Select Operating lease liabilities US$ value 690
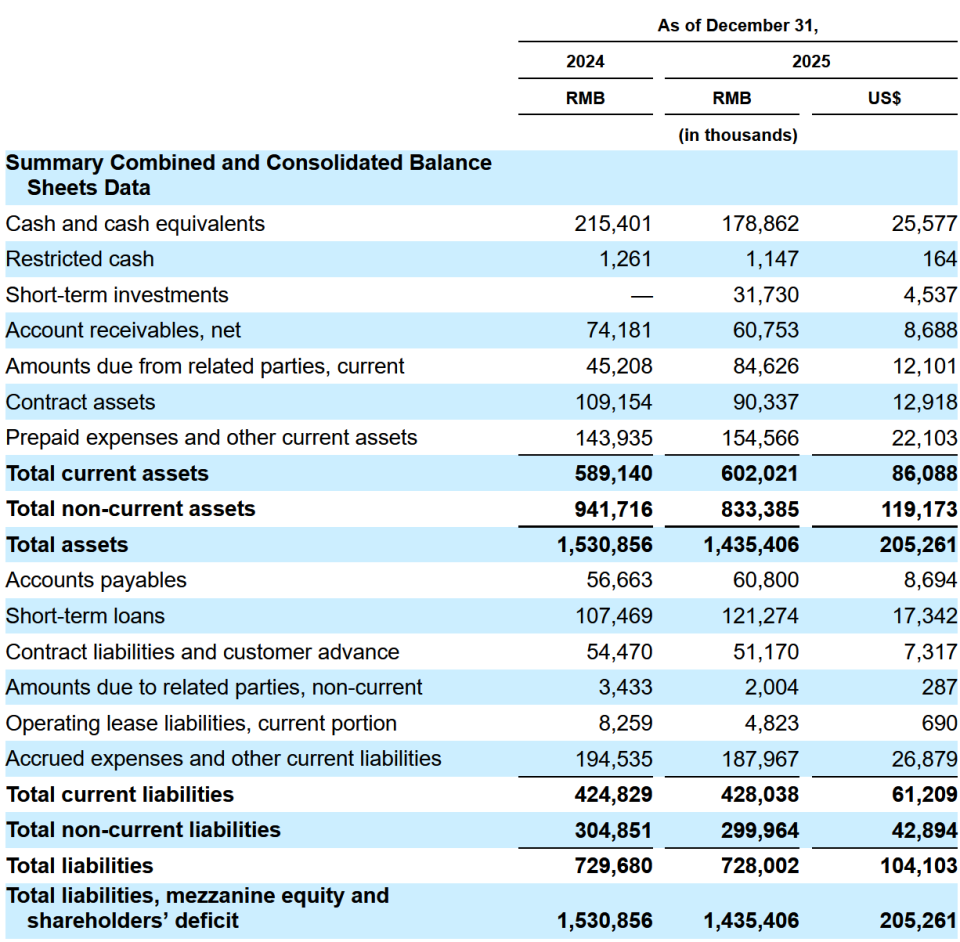This screenshot has width=960, height=942. point(939,723)
